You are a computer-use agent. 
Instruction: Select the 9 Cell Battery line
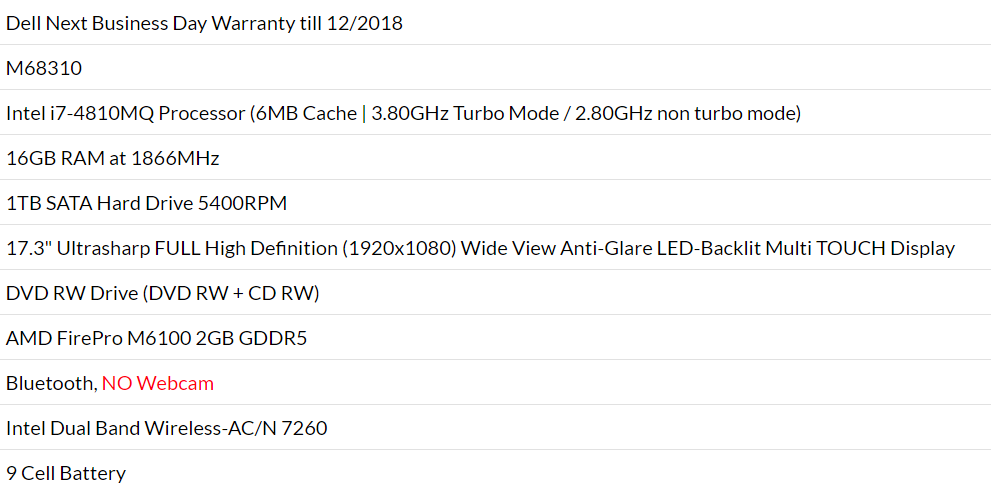coord(66,473)
